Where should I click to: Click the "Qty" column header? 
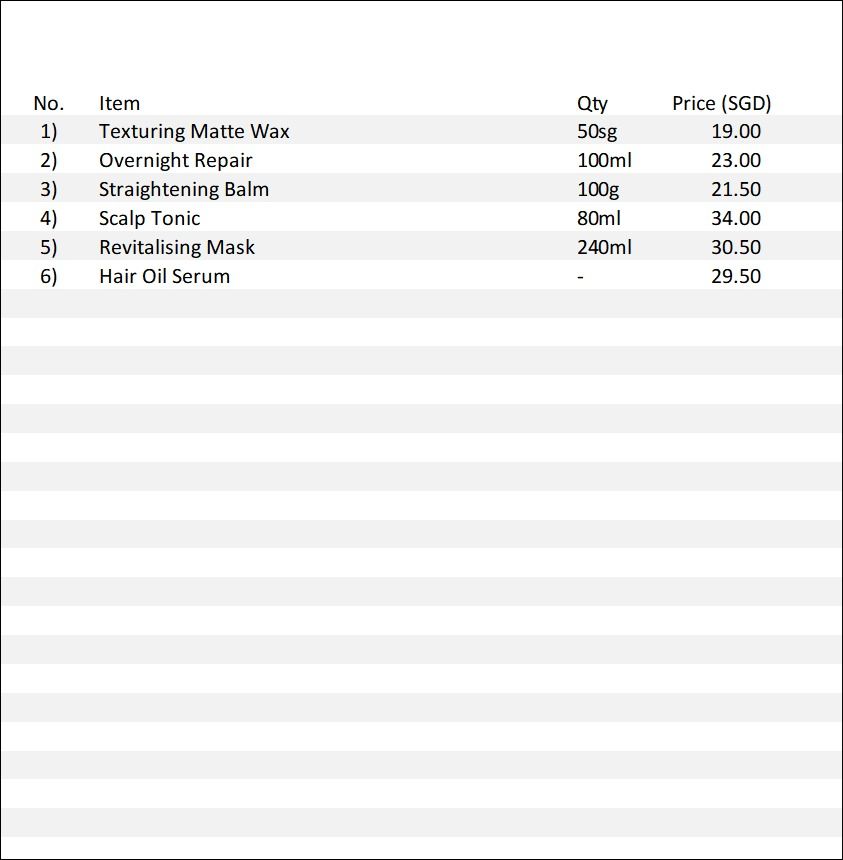[x=592, y=103]
